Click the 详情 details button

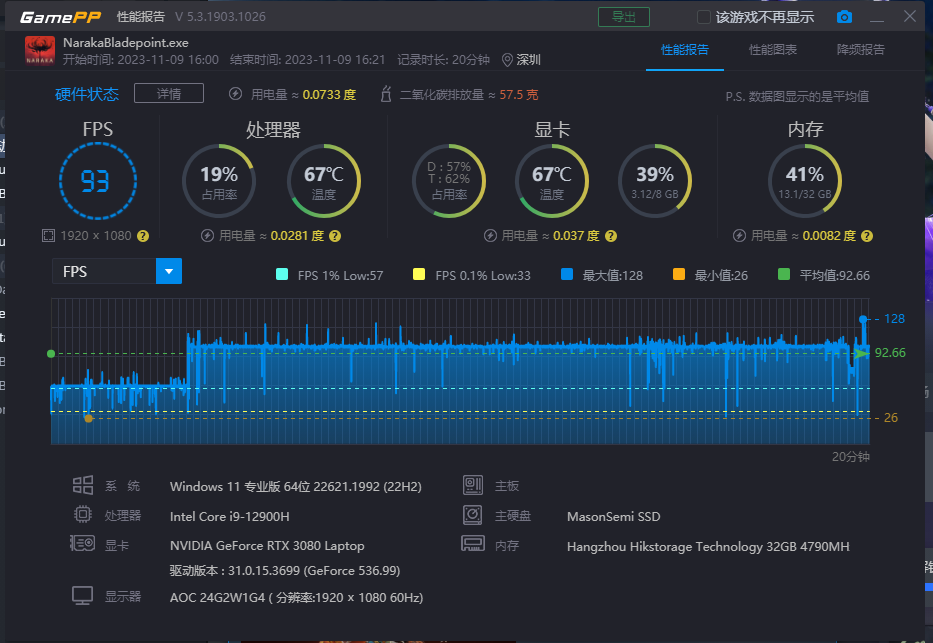point(169,93)
